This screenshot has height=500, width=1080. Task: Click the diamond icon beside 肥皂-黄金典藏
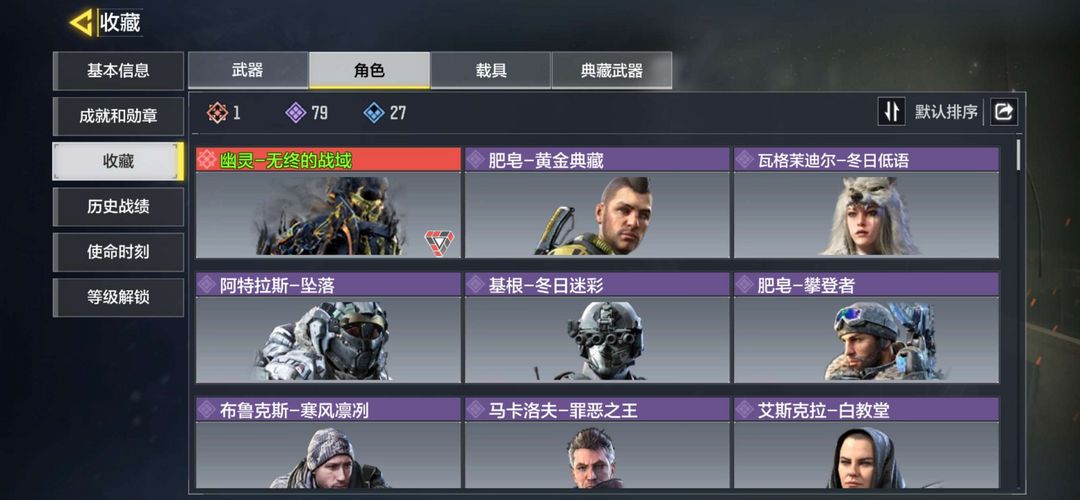(475, 160)
